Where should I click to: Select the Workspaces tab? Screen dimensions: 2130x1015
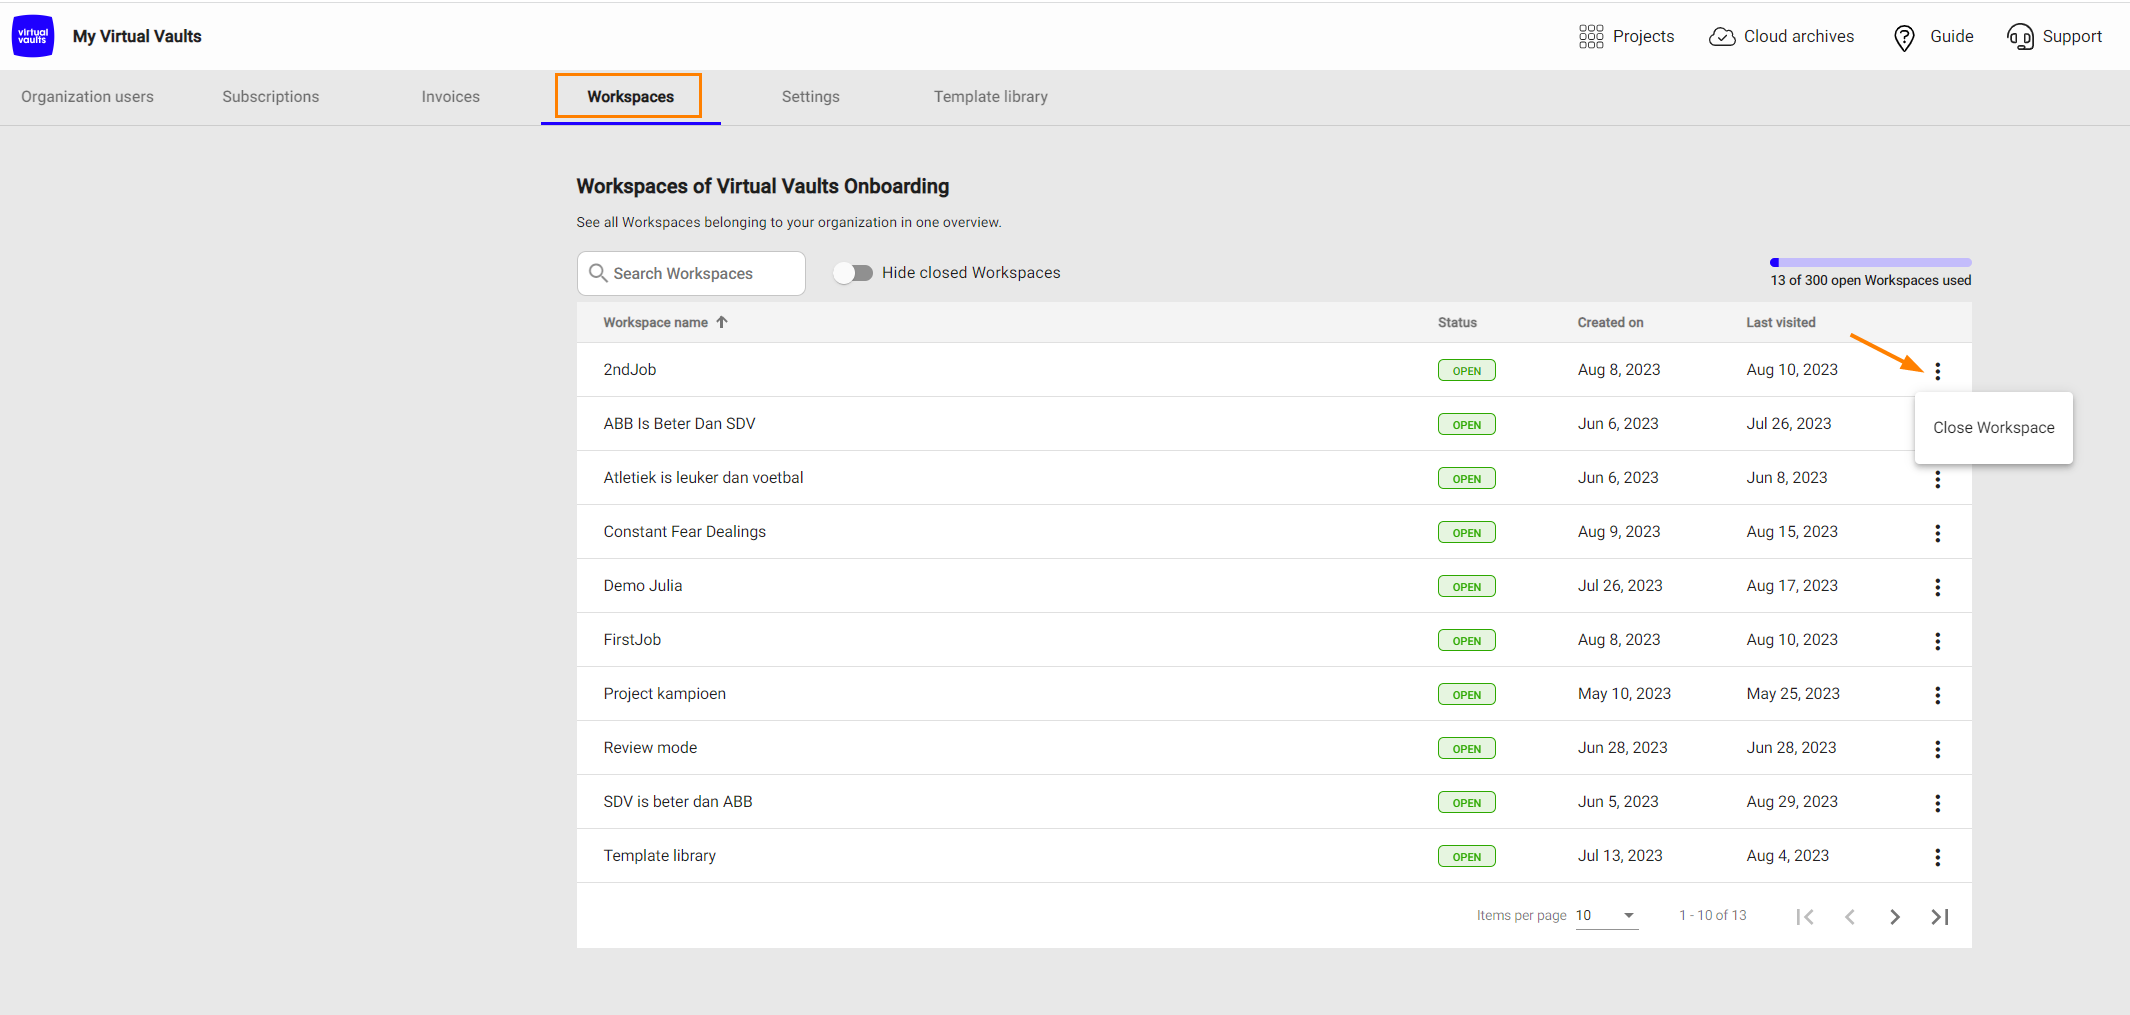[631, 97]
